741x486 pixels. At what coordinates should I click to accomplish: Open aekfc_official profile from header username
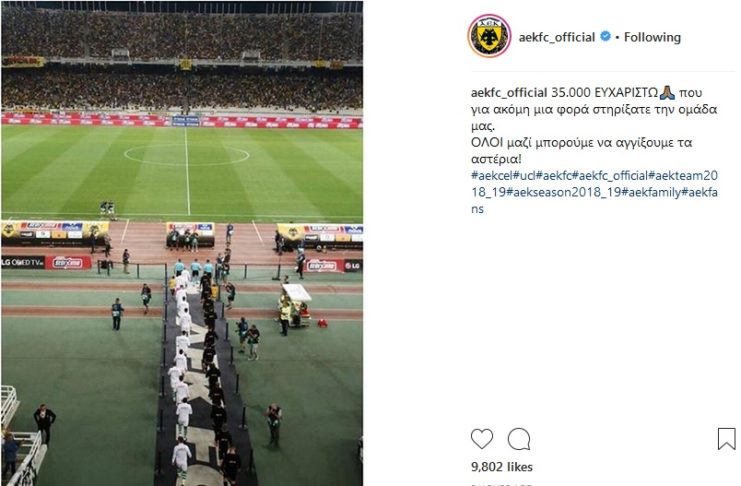pos(557,37)
